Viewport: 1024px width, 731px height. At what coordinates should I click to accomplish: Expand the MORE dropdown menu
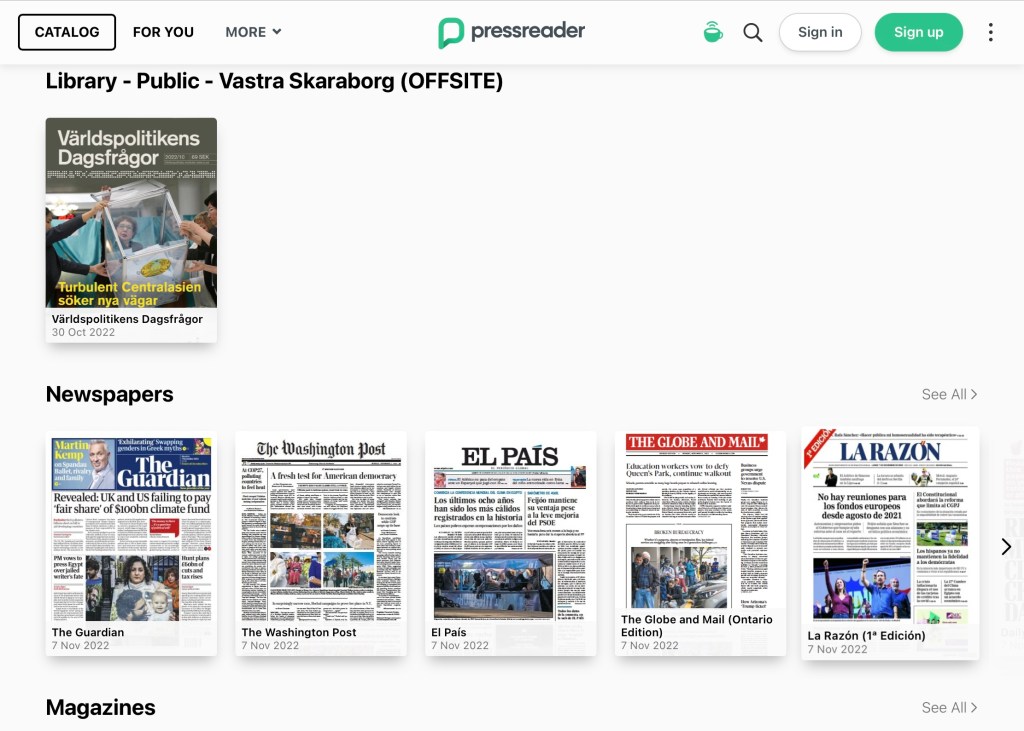tap(253, 32)
